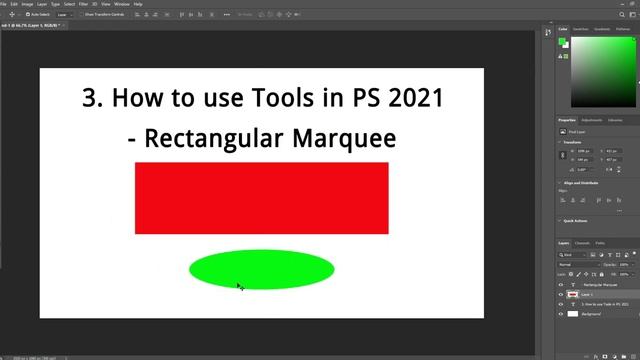Filter layers by shape layer icon
This screenshot has height=360, width=640.
(618, 255)
